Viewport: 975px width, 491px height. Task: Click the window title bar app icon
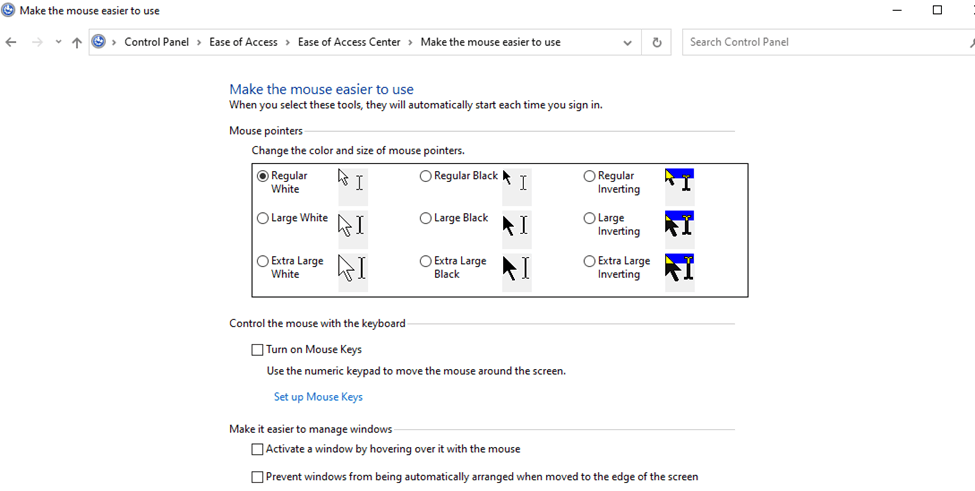tap(8, 10)
